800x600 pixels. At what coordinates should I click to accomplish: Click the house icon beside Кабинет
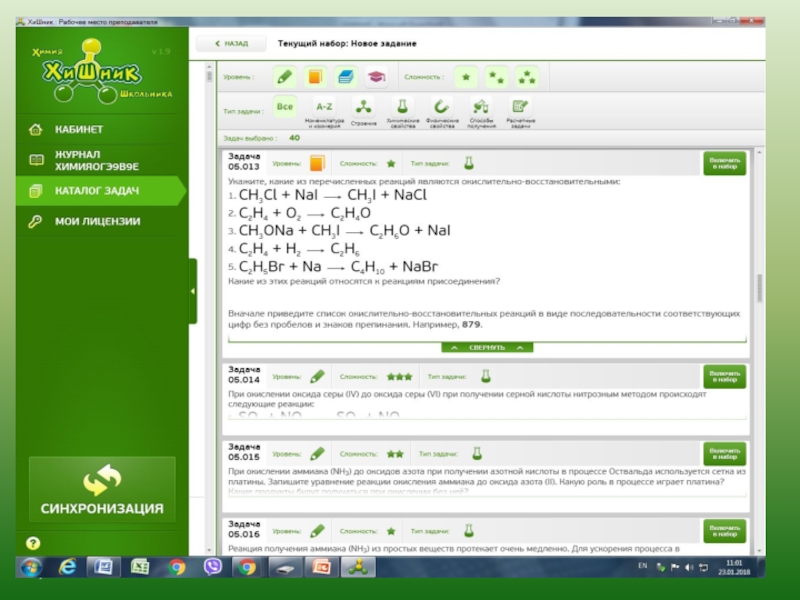tap(36, 130)
